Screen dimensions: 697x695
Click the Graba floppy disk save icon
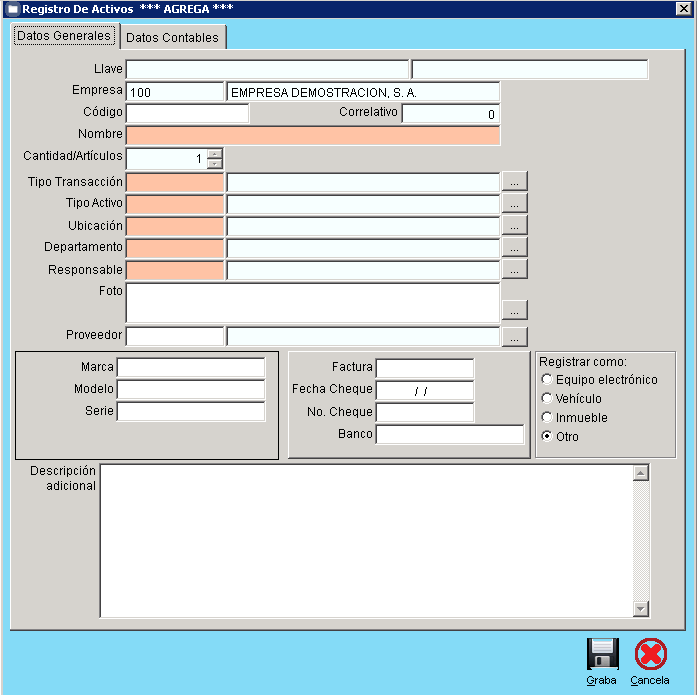tap(602, 654)
